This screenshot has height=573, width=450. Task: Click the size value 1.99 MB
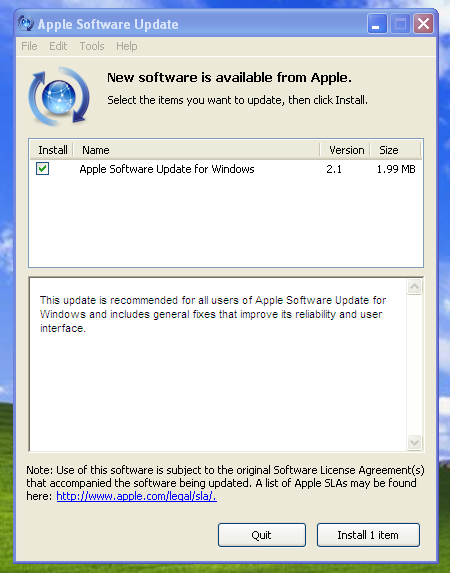click(x=396, y=169)
